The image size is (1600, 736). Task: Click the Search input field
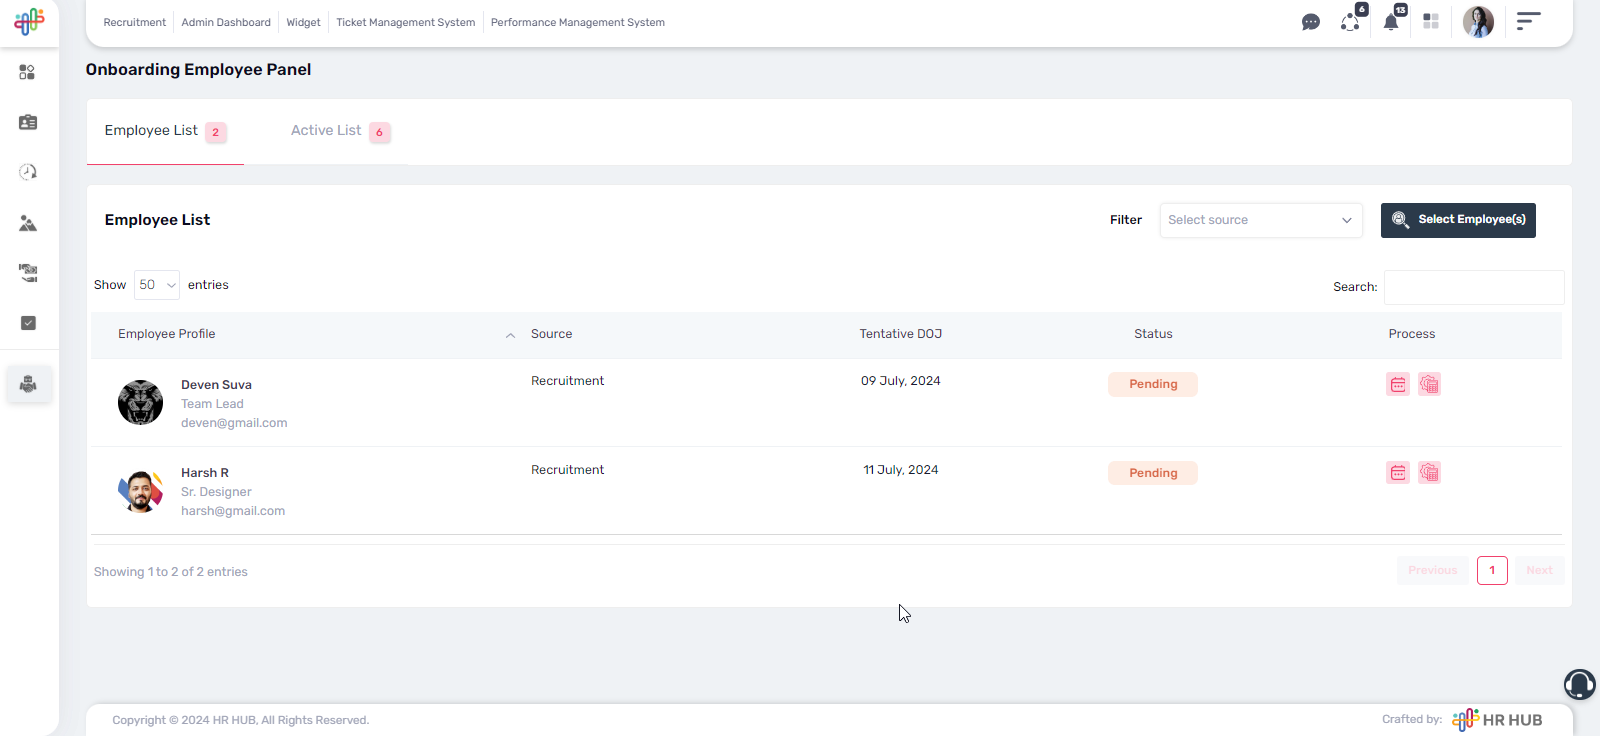click(x=1474, y=287)
